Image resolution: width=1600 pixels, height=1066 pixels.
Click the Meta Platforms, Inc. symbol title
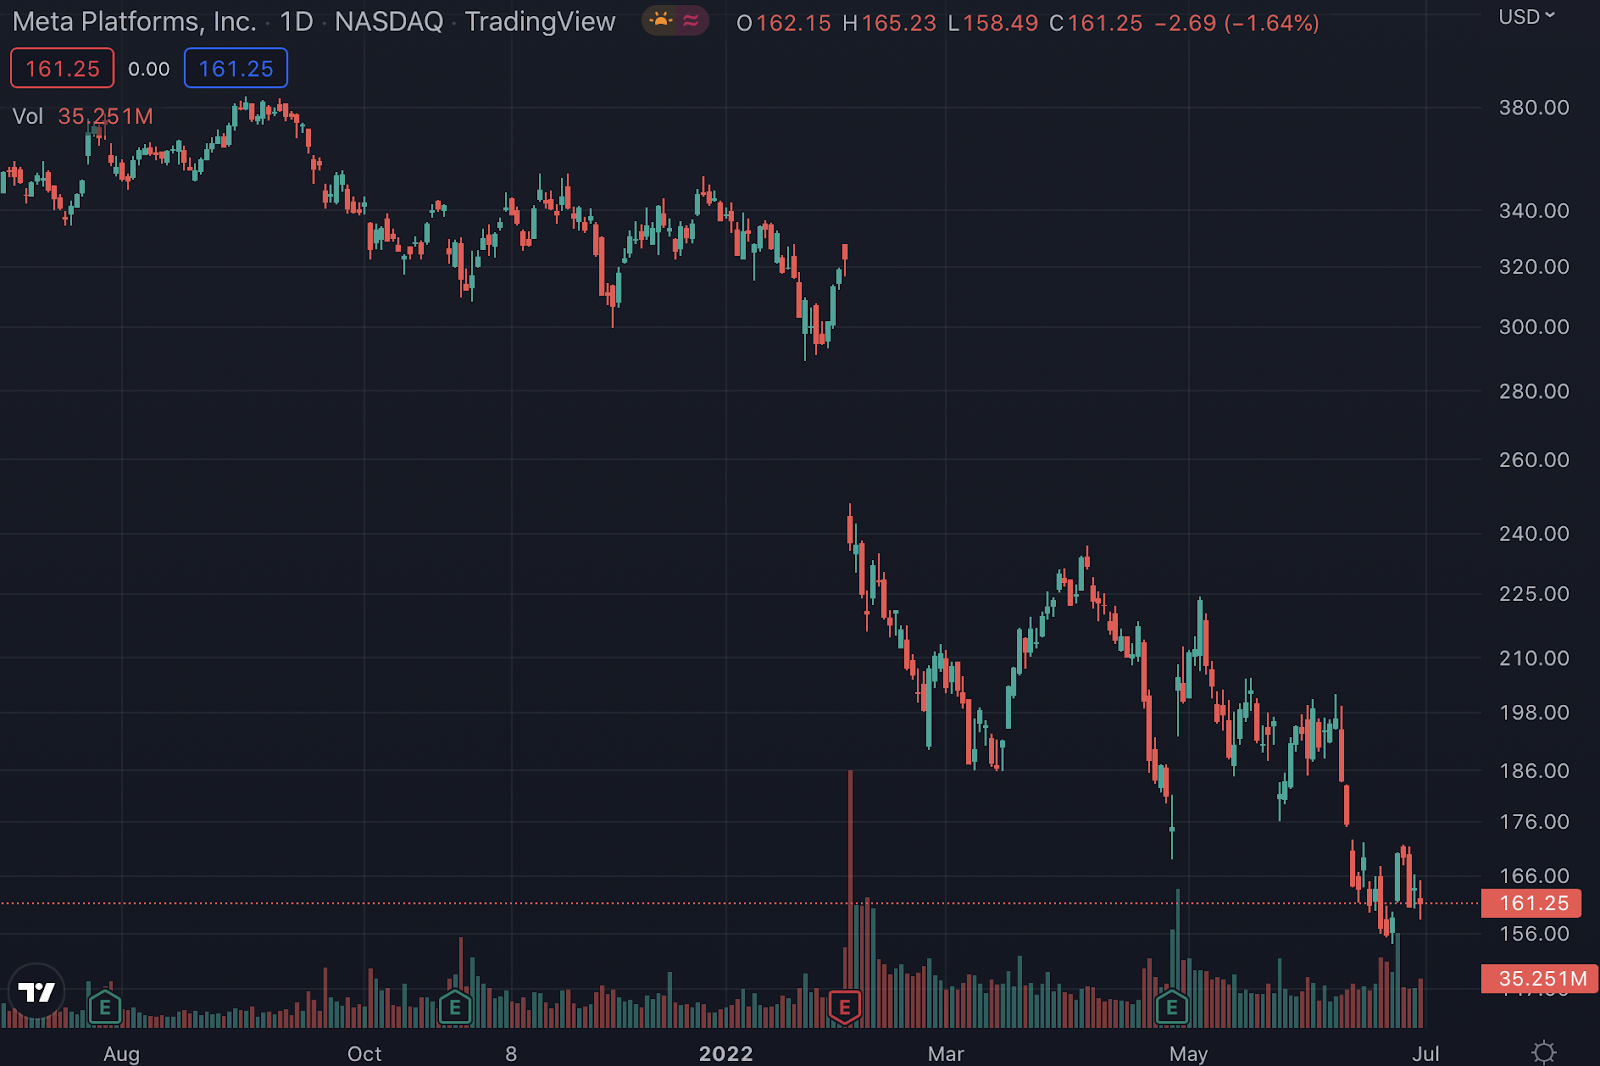(134, 22)
